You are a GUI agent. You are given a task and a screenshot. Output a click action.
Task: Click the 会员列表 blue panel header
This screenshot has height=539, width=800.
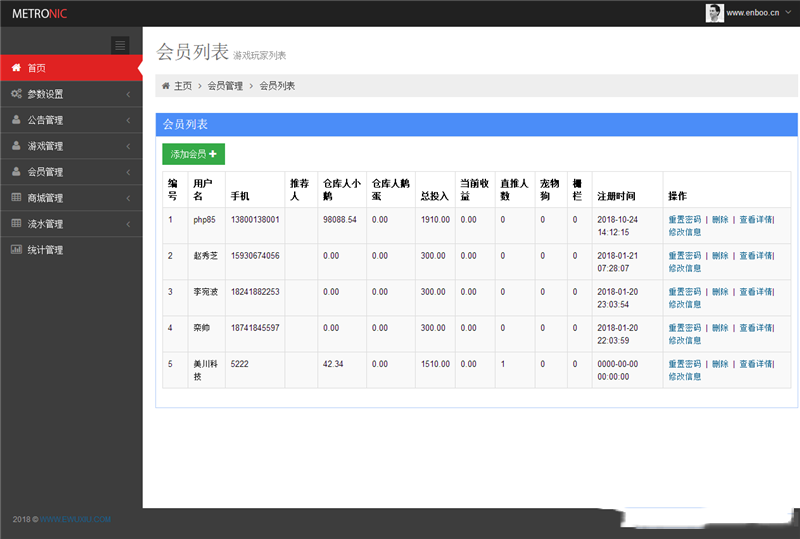point(477,125)
